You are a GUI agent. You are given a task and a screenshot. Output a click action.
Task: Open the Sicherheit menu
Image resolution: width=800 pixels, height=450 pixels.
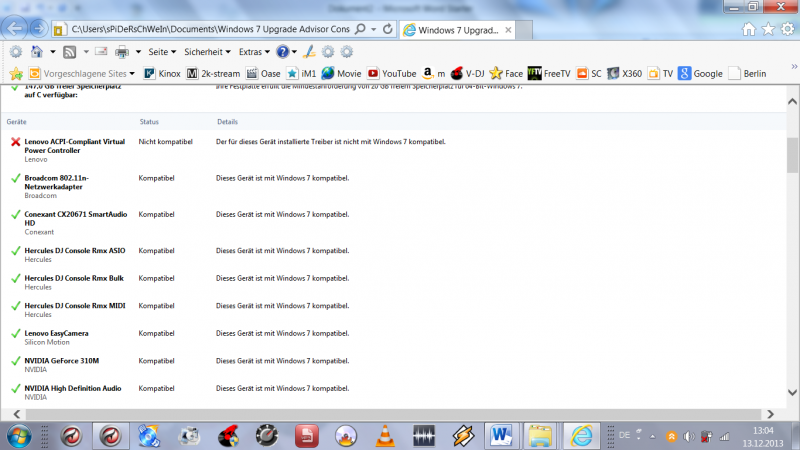(x=207, y=52)
